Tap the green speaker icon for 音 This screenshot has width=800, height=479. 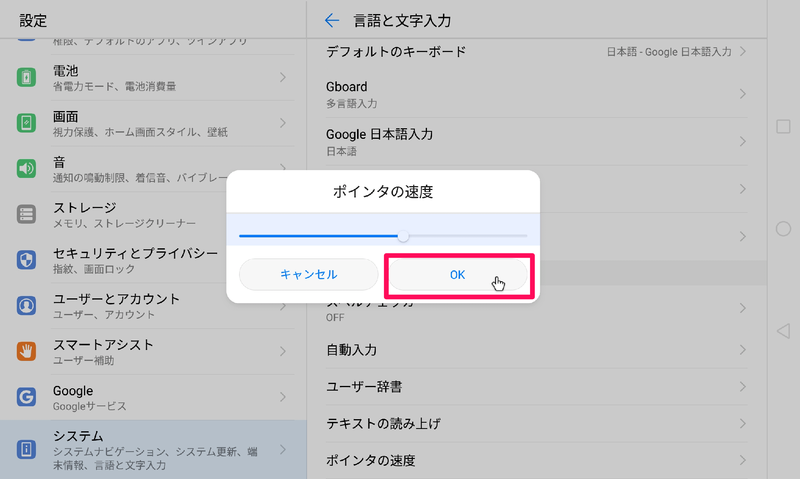[x=26, y=168]
